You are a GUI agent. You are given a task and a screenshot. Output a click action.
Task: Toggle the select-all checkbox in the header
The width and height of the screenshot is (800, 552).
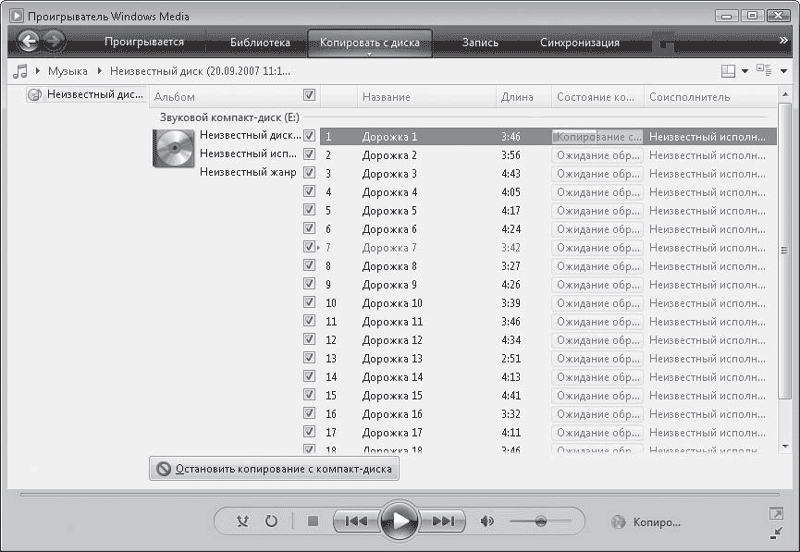(309, 96)
